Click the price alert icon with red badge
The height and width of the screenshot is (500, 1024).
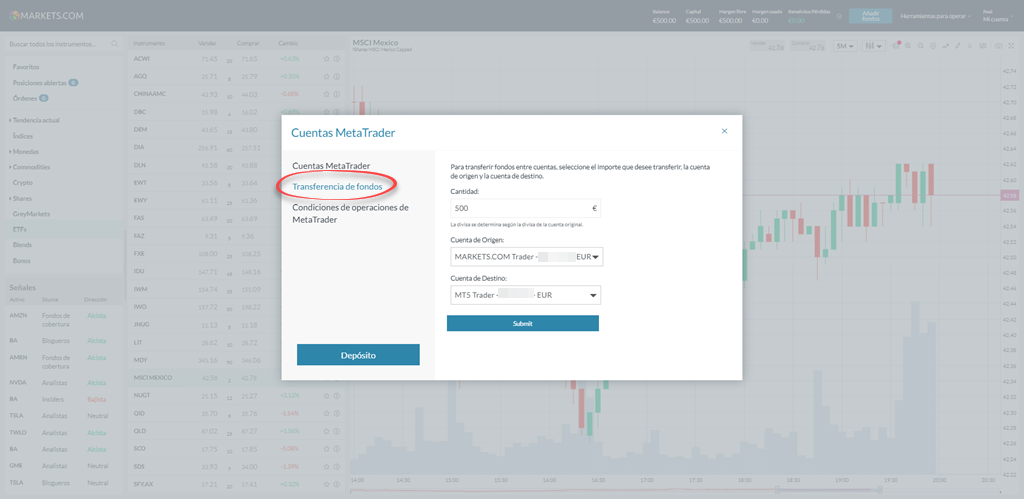click(x=896, y=46)
